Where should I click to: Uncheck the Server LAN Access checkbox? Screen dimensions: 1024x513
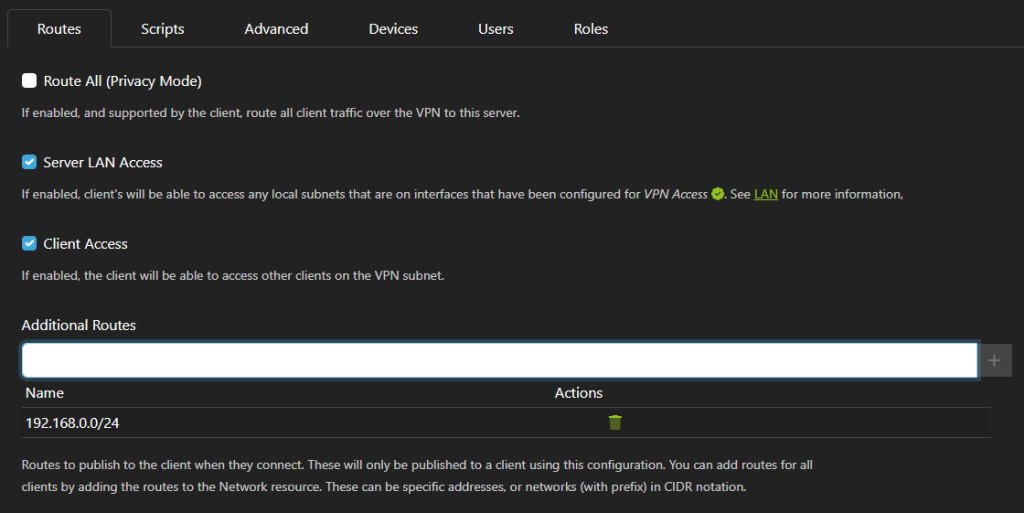[29, 162]
